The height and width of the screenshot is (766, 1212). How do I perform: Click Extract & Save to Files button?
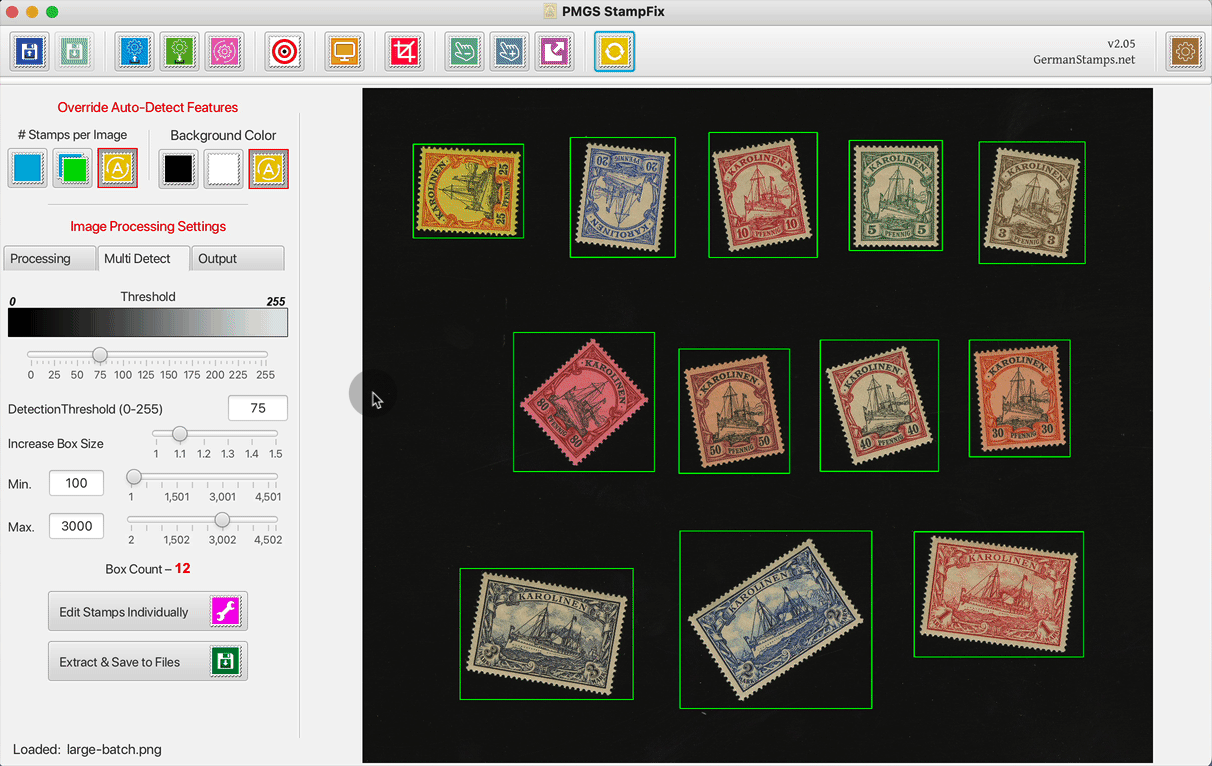click(x=148, y=661)
